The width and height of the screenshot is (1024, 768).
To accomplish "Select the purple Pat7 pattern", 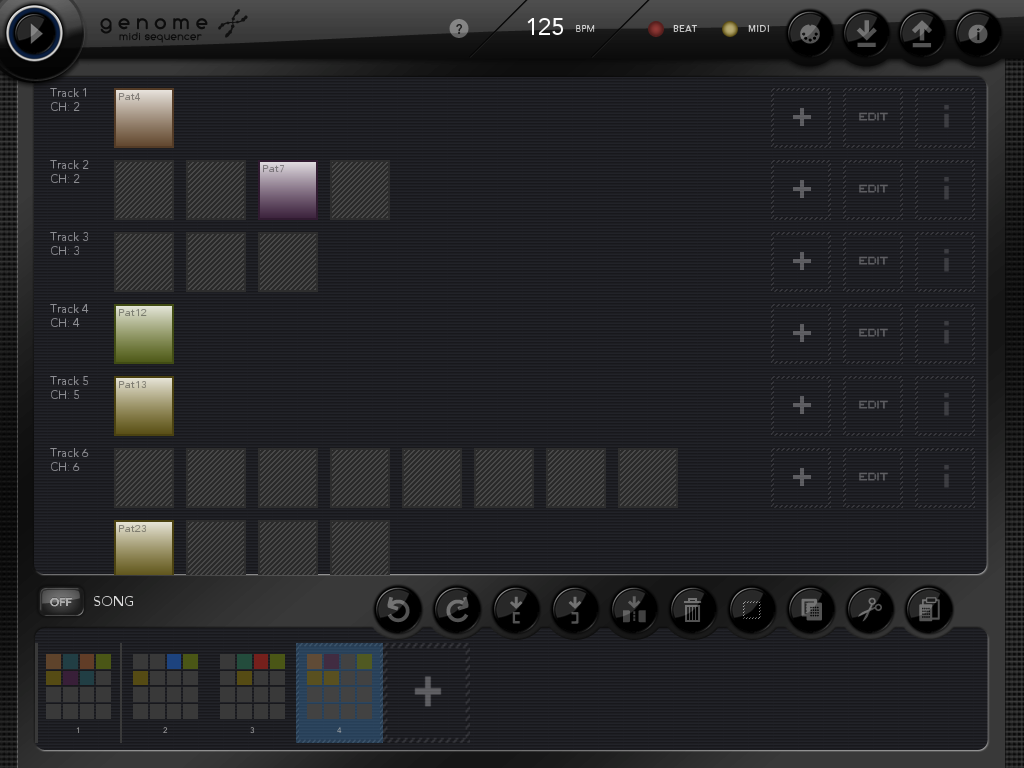I will point(288,190).
